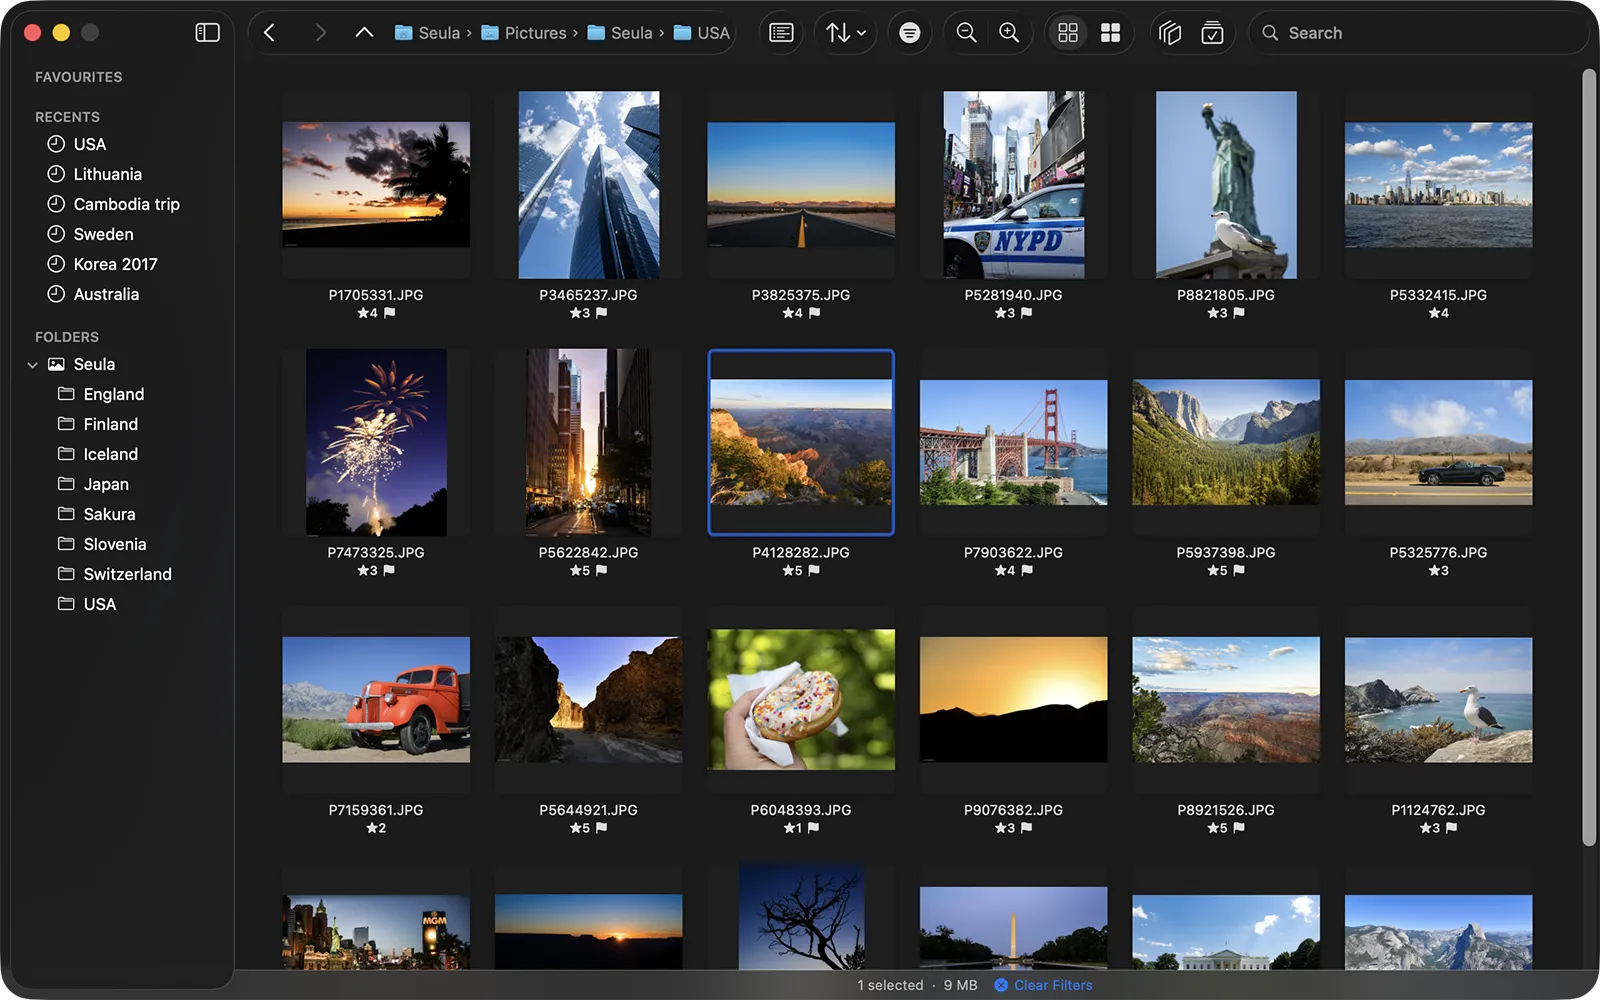The height and width of the screenshot is (1000, 1600).
Task: Select the P8821805.JPG Statue of Liberty thumbnail
Action: click(x=1226, y=184)
